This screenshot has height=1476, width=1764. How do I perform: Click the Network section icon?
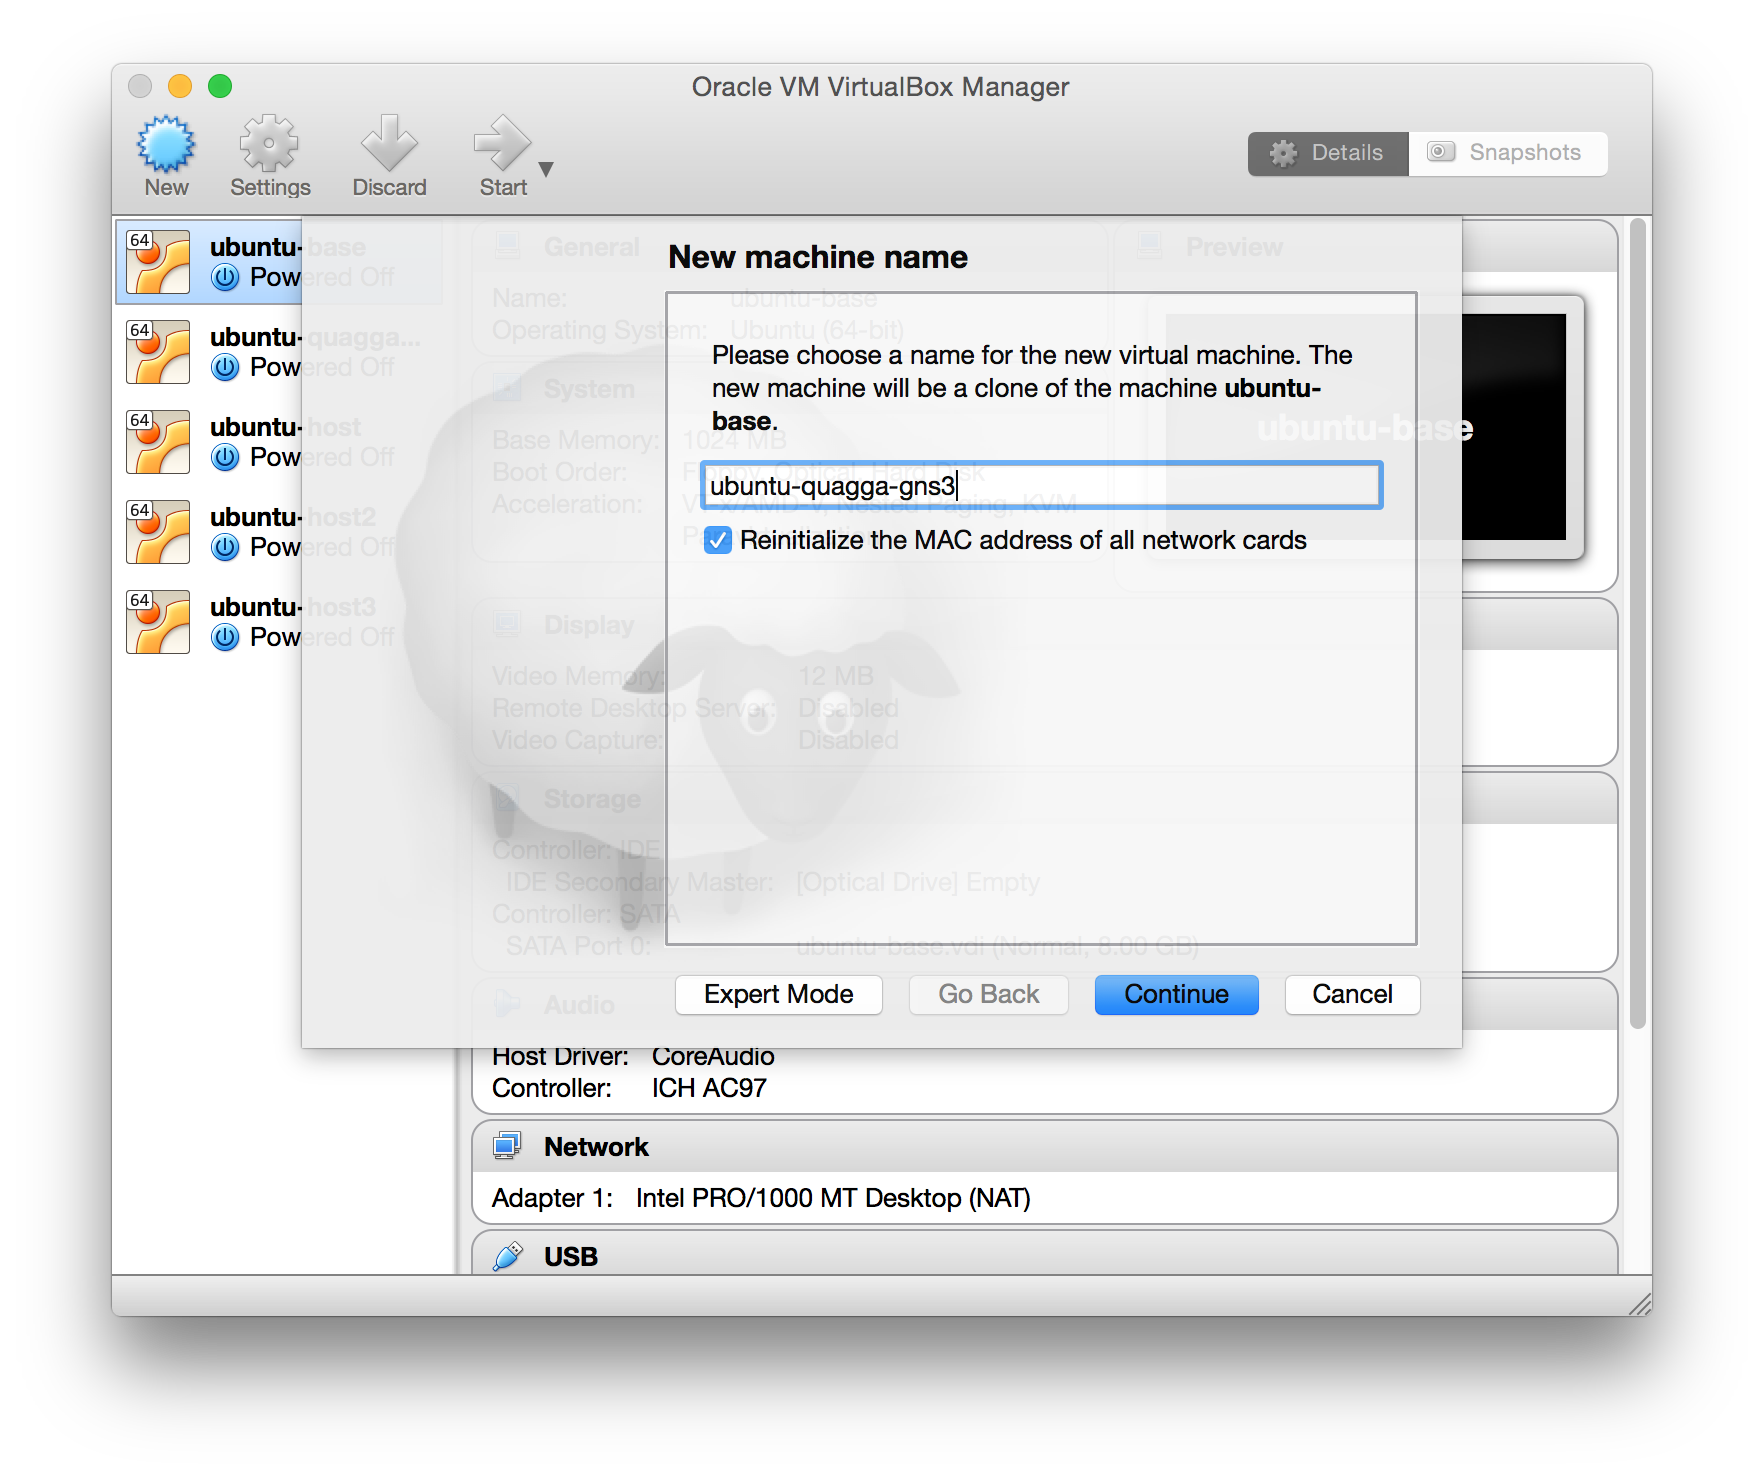508,1146
